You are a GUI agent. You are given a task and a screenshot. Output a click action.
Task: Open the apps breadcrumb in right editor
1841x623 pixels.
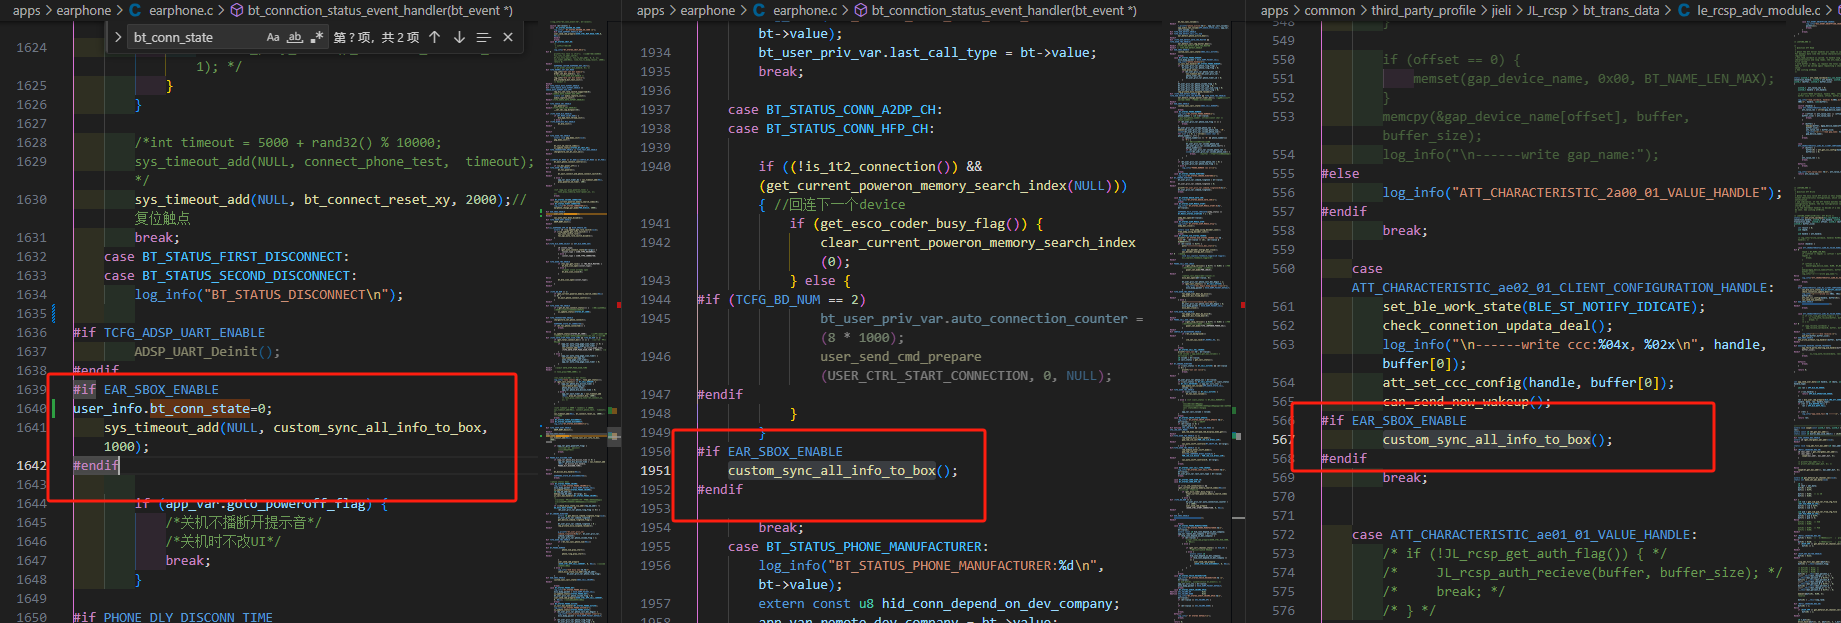[x=1275, y=10]
